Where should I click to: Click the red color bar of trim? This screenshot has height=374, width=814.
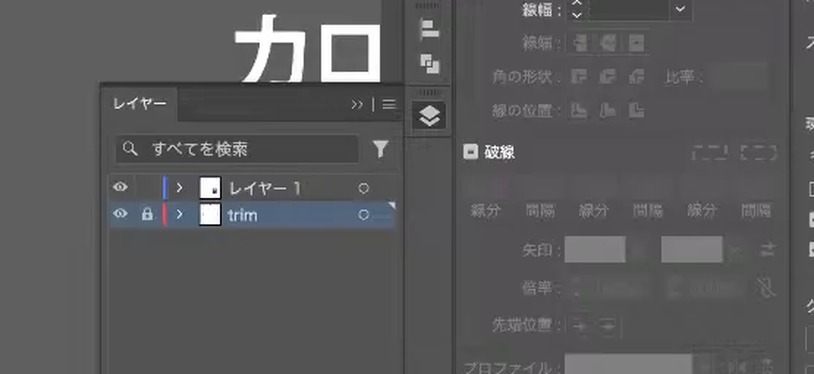[165, 215]
